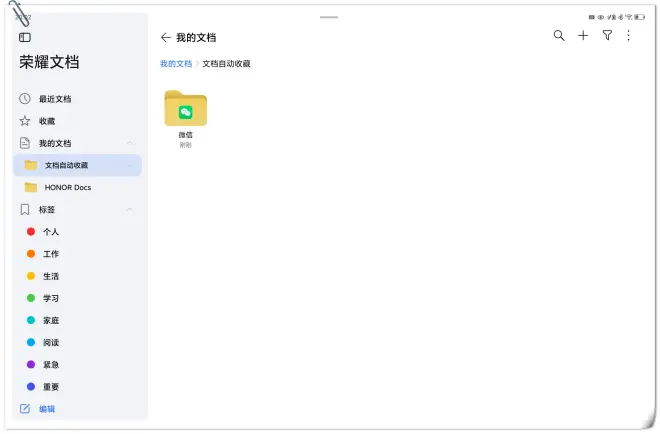Open the 微信 folder thumbnail
The width and height of the screenshot is (660, 434).
(185, 110)
